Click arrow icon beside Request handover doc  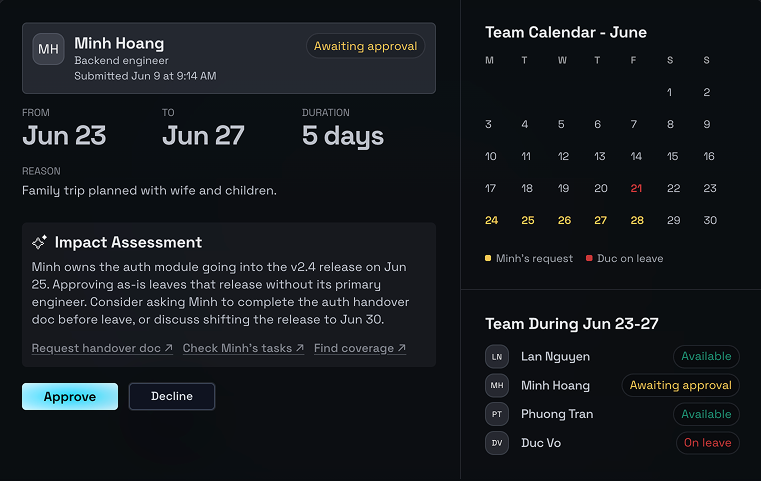pyautogui.click(x=168, y=348)
